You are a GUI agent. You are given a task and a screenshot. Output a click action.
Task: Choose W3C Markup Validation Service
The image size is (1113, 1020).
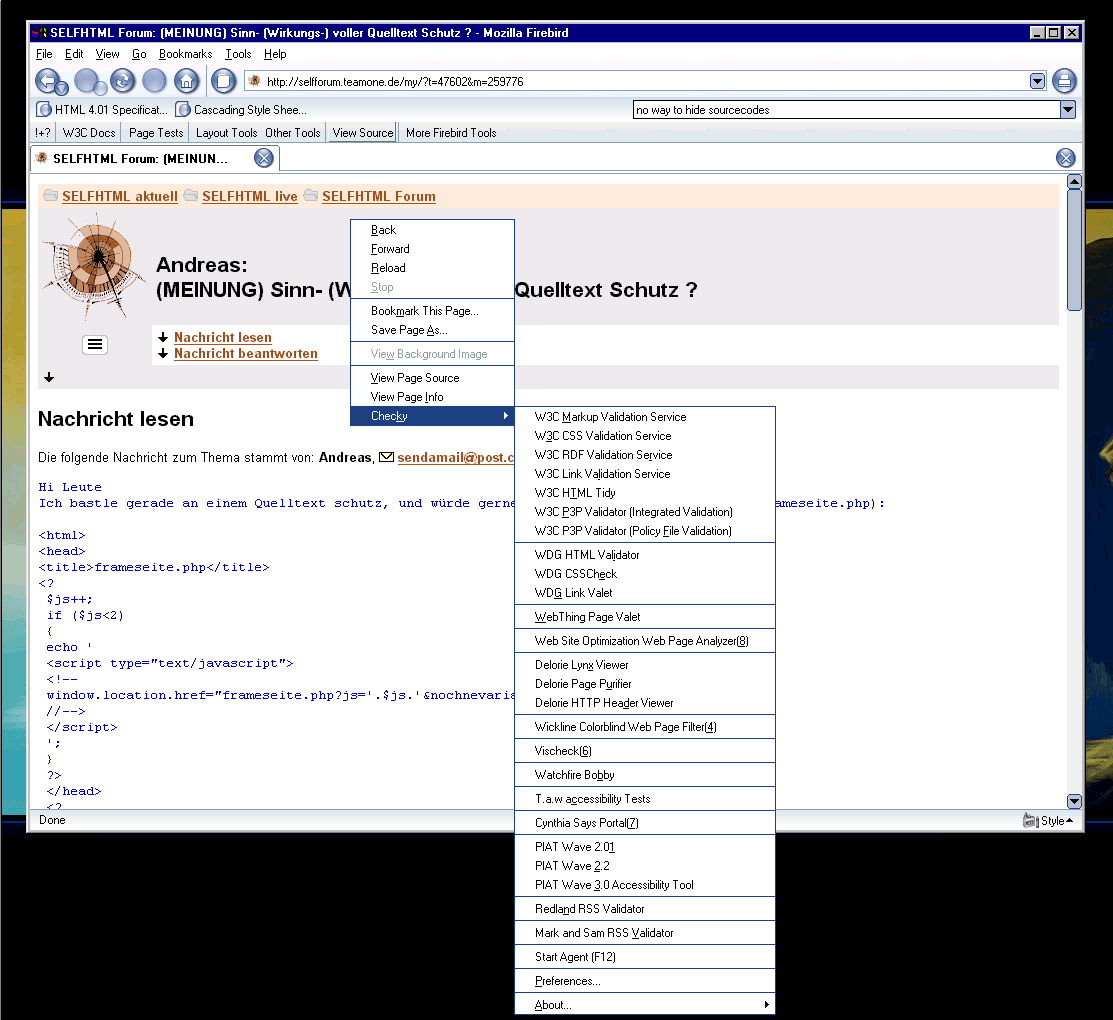point(610,417)
